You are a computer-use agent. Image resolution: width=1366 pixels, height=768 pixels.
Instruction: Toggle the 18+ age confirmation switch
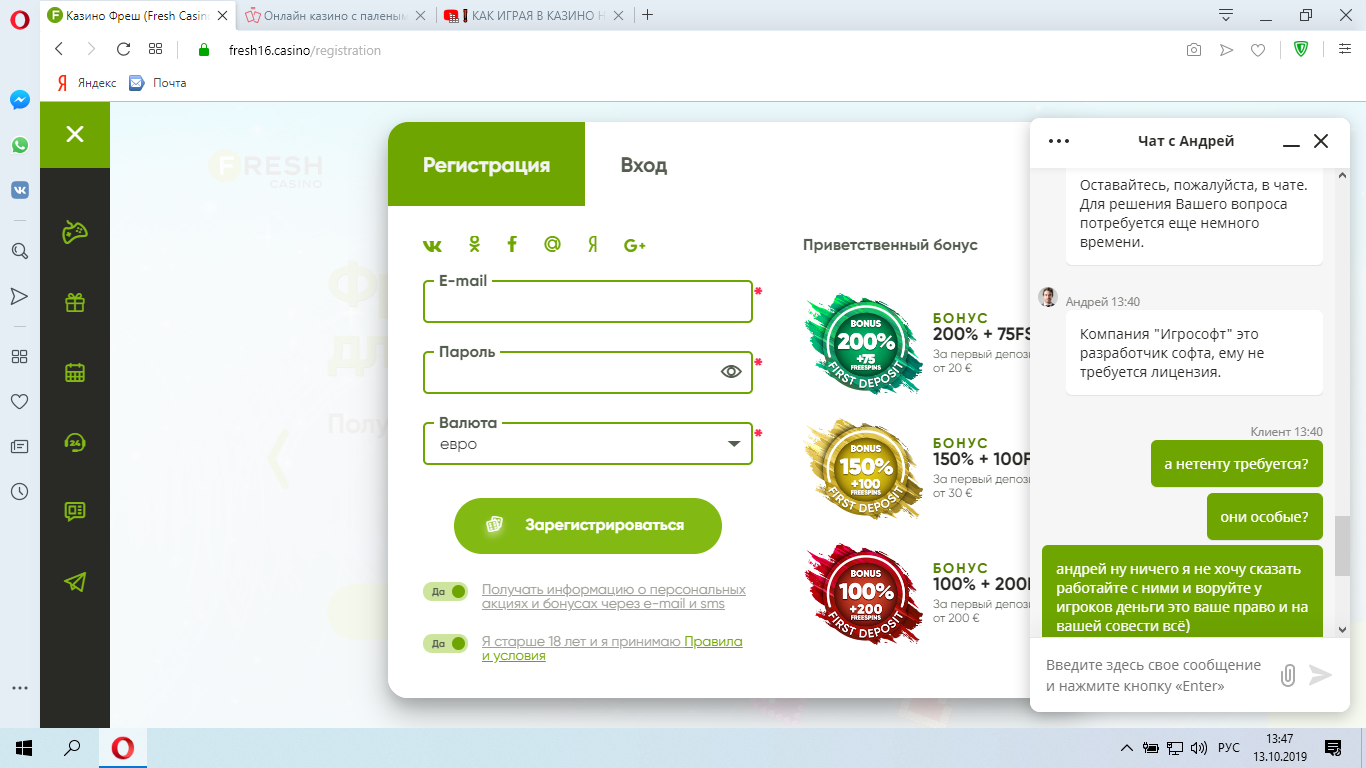tap(445, 643)
